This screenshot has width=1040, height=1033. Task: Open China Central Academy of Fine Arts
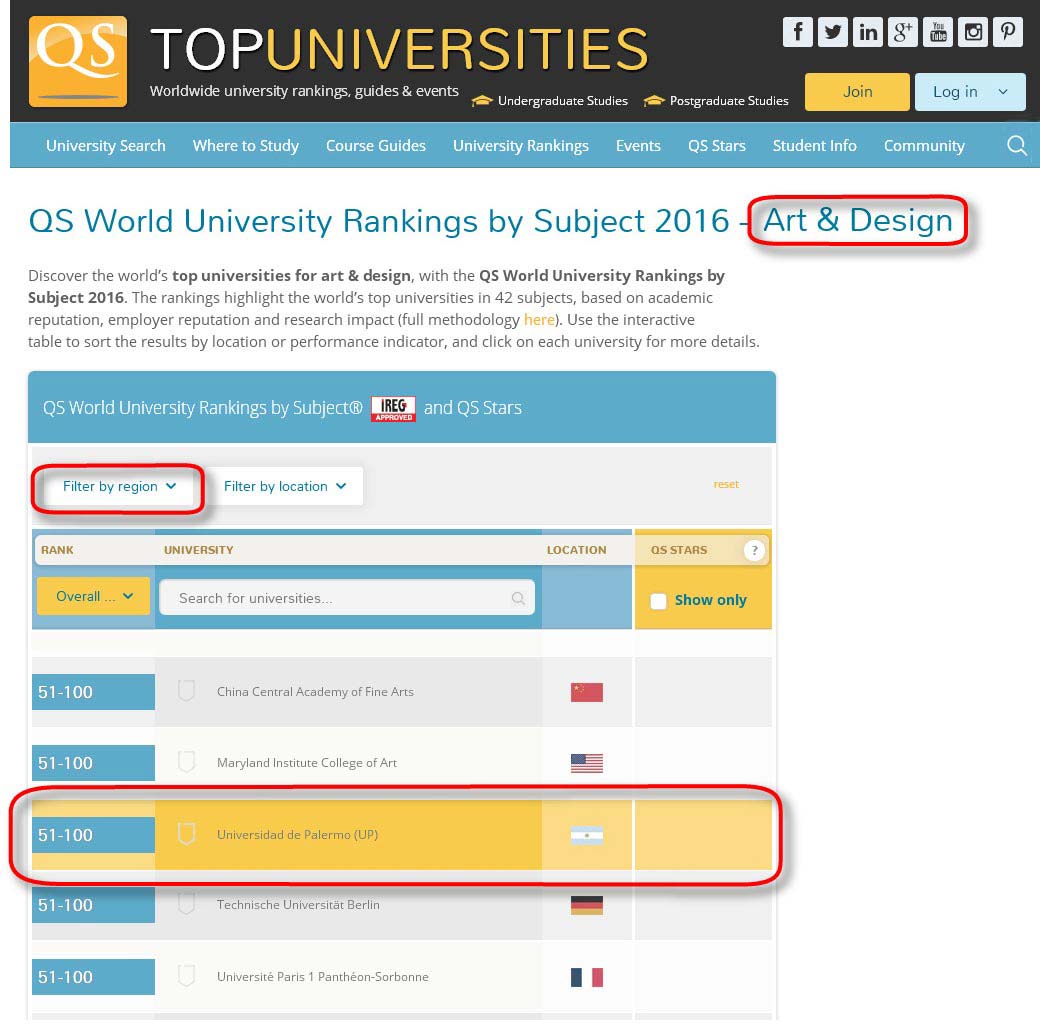tap(315, 691)
